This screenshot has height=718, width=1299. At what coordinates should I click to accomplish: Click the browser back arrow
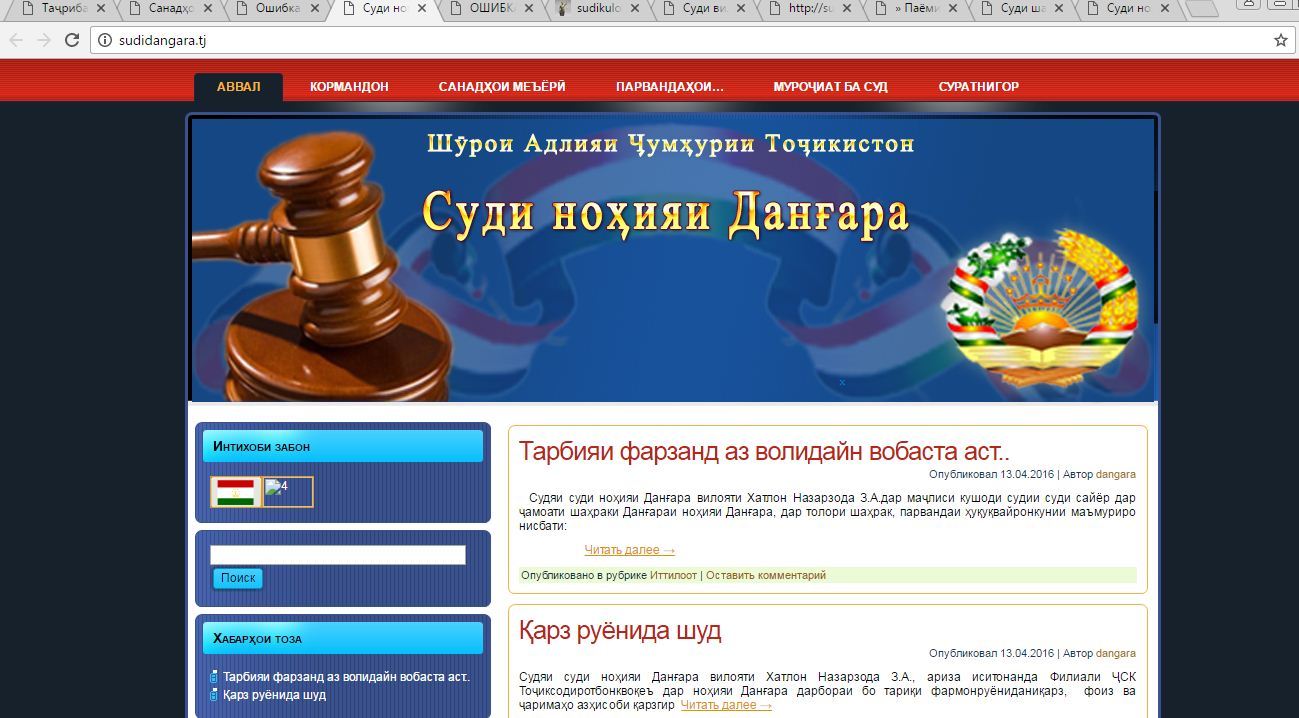(x=16, y=41)
